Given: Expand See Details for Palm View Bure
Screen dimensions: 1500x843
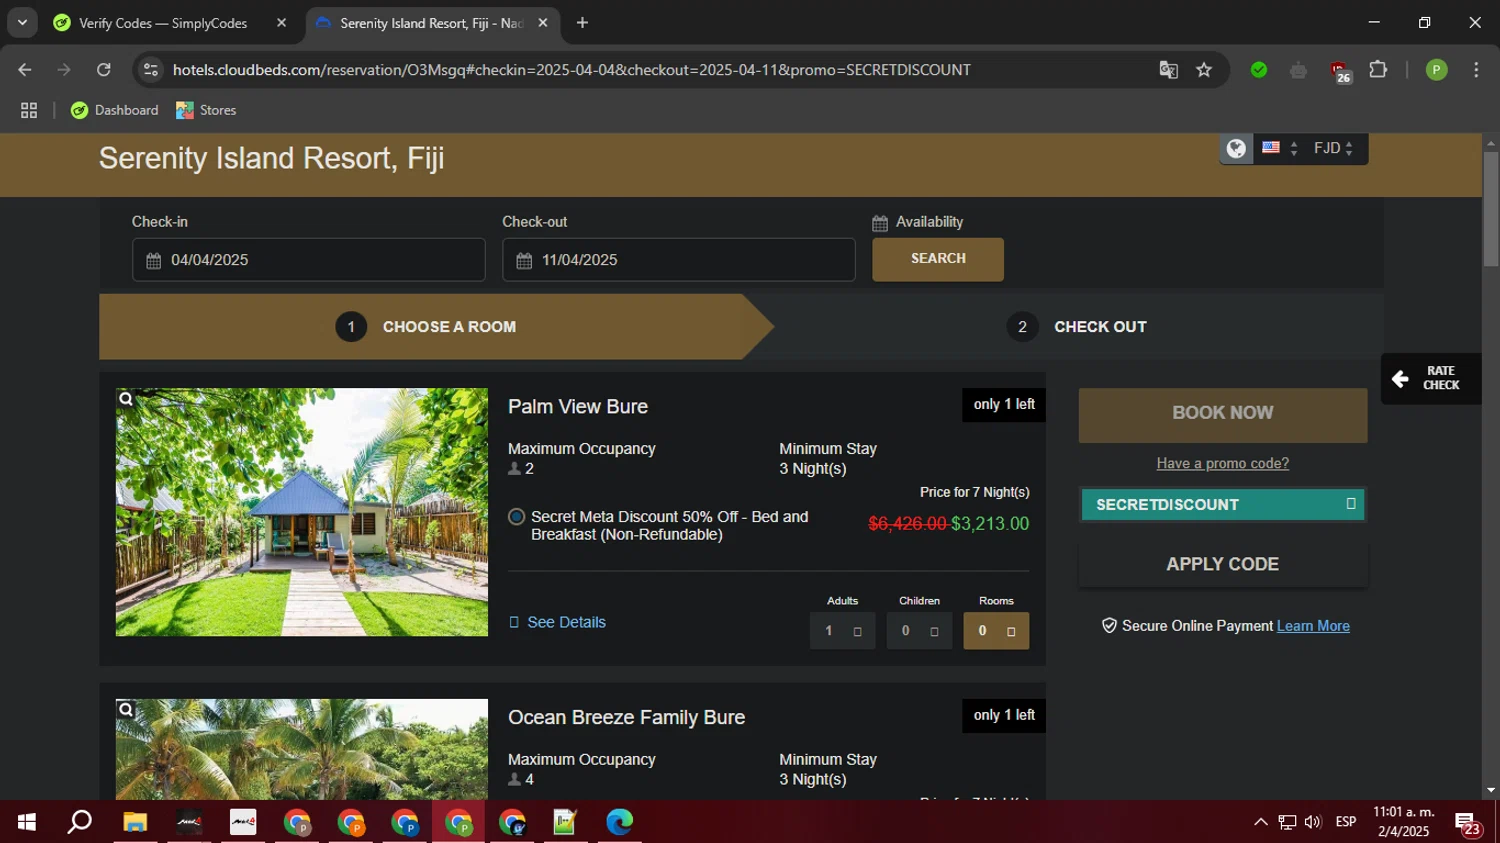Looking at the screenshot, I should pos(557,622).
